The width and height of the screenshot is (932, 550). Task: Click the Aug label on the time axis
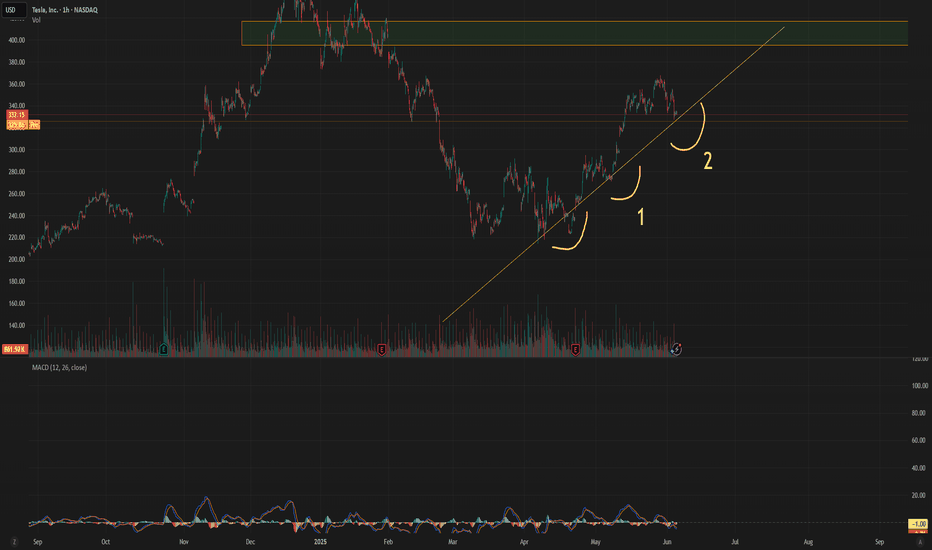[x=808, y=542]
